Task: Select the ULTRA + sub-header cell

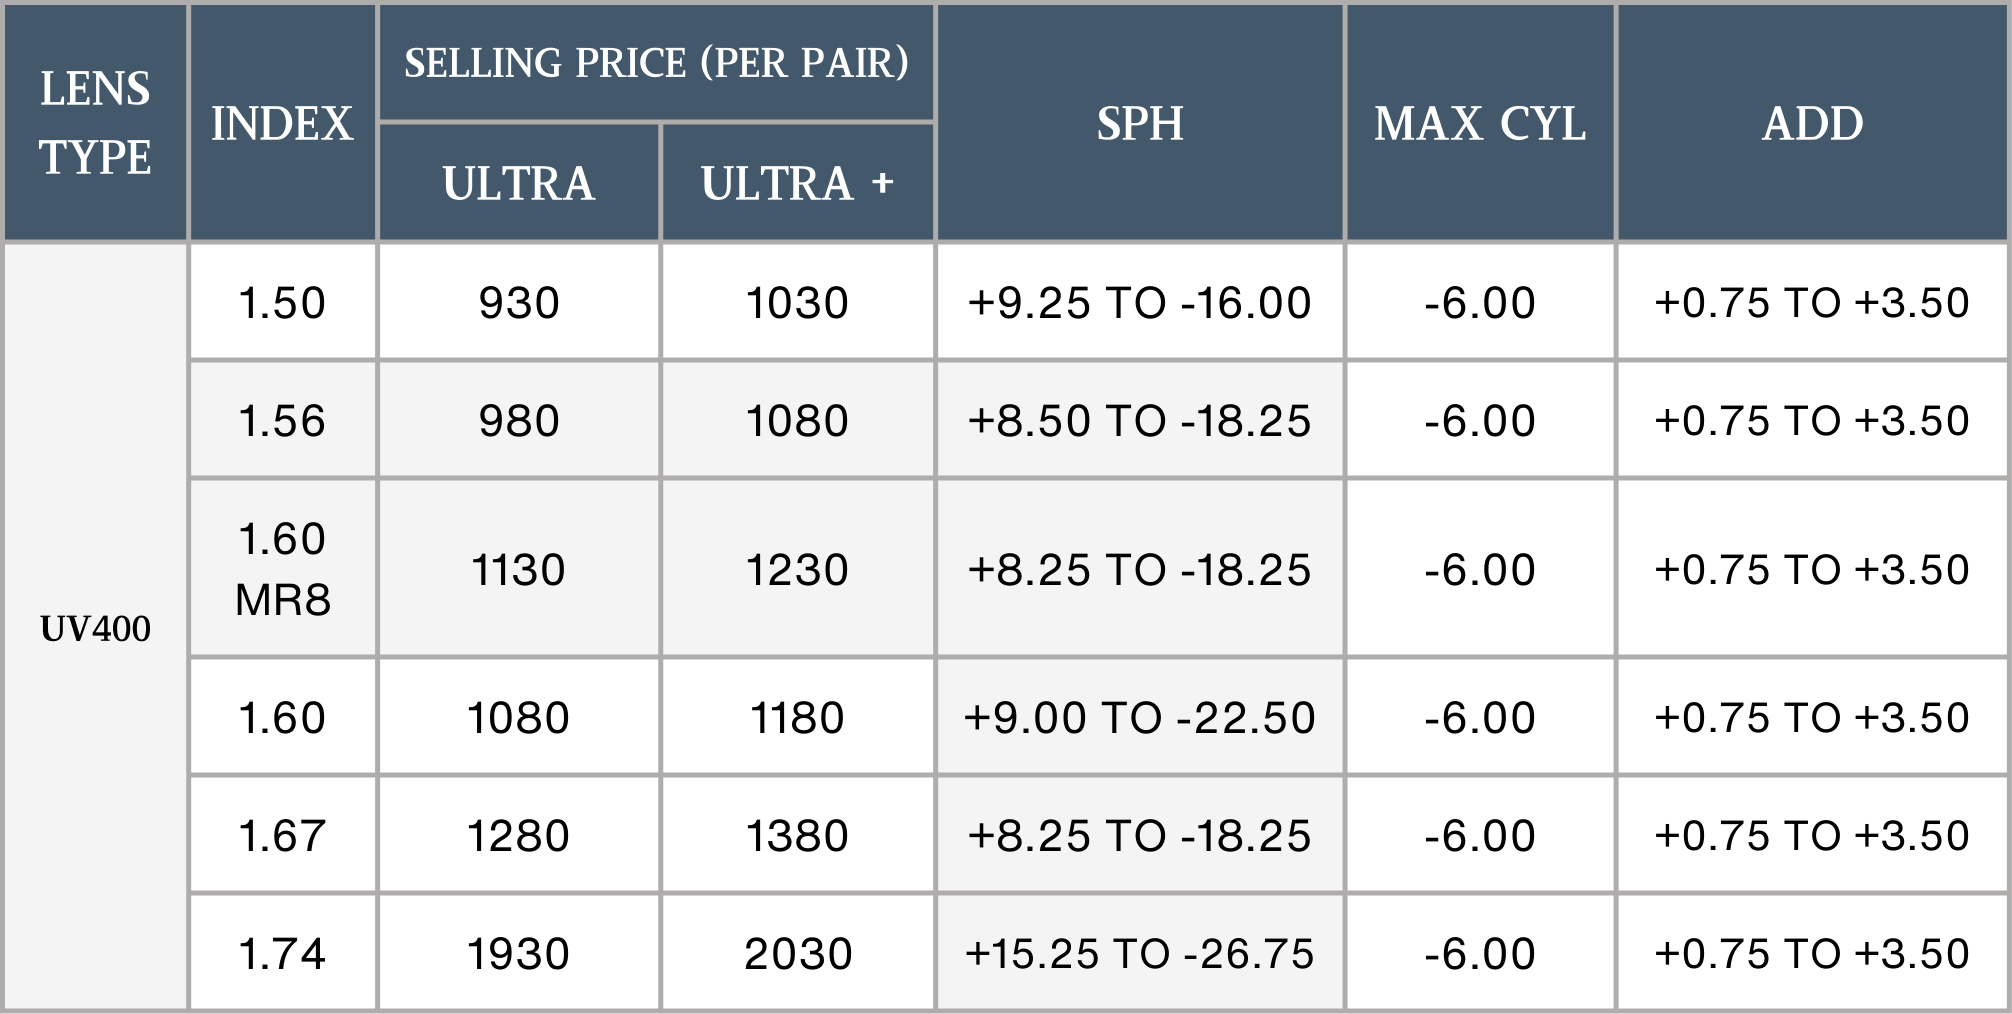Action: pos(797,183)
